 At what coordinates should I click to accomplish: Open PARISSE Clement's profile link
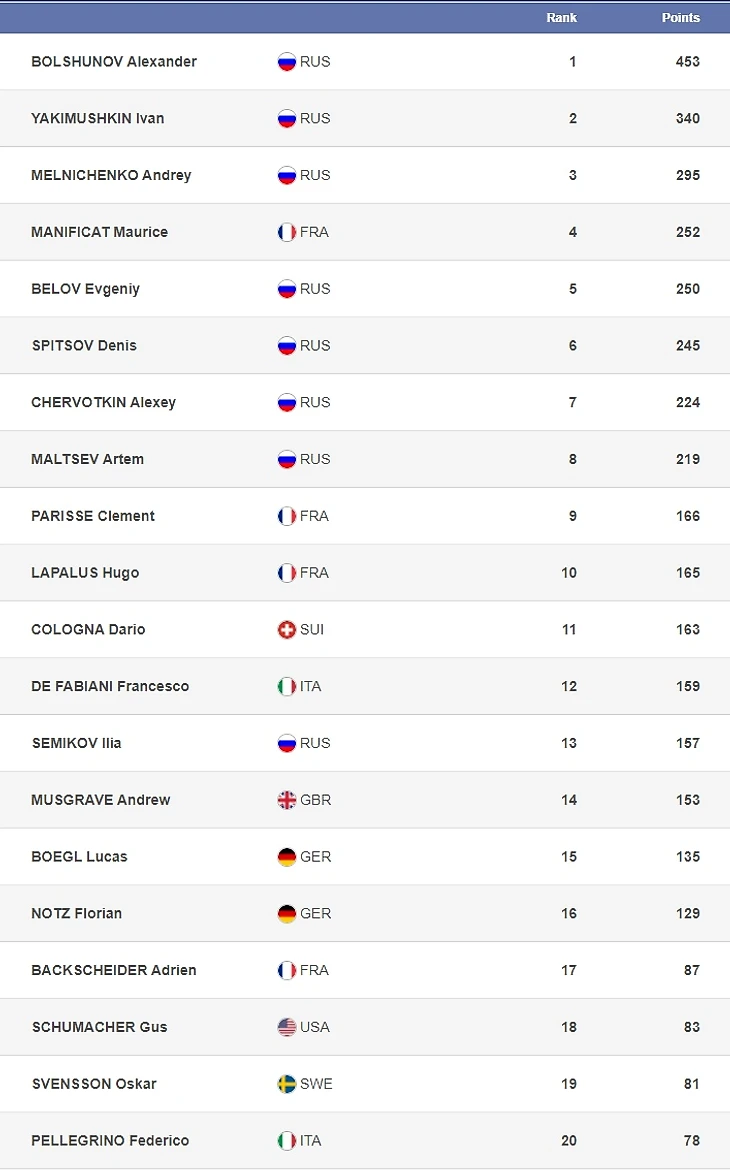point(93,515)
